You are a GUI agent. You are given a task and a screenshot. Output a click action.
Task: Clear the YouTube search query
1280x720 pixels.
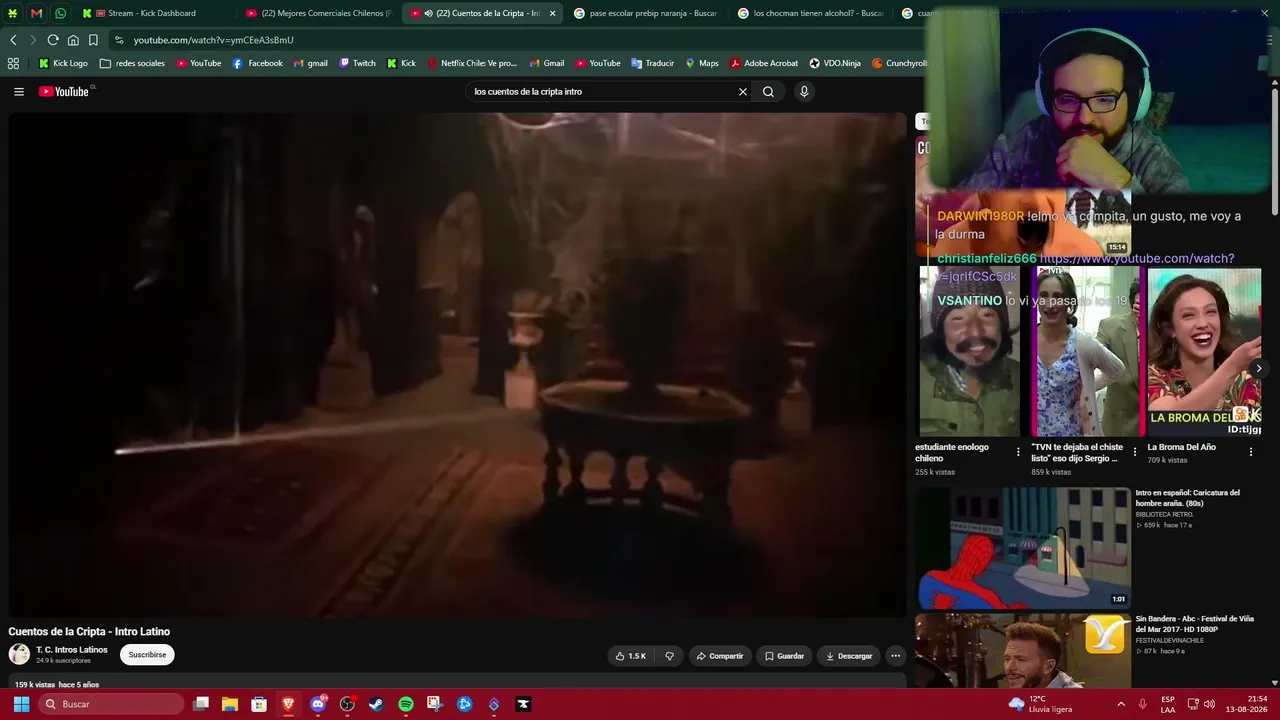(743, 92)
